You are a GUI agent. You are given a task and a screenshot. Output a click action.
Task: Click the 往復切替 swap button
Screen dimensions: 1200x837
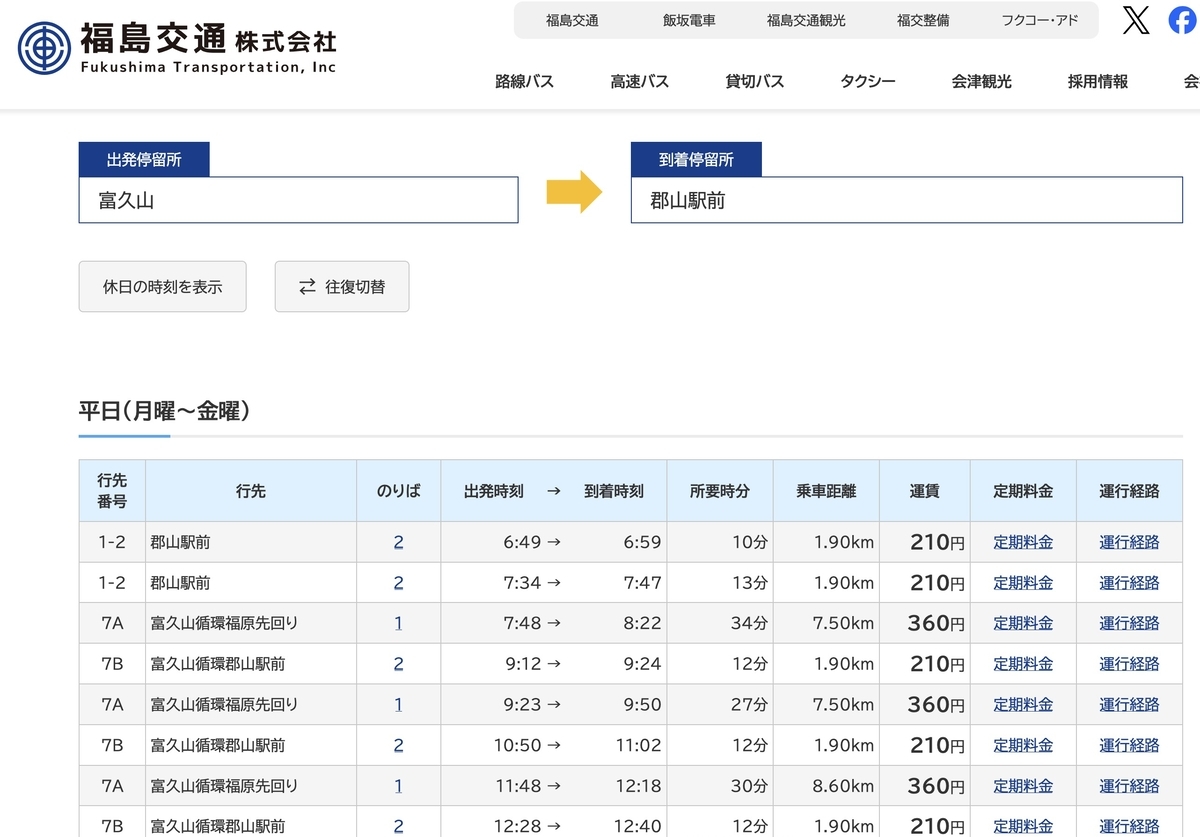pos(342,287)
